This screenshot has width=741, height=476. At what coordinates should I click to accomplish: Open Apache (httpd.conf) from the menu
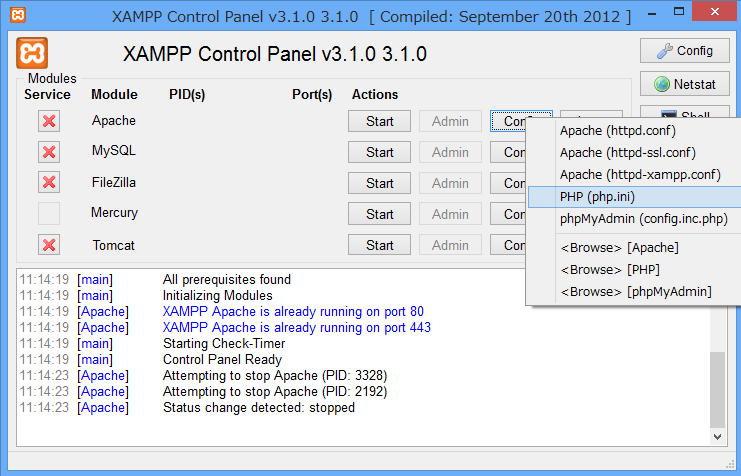pos(634,130)
